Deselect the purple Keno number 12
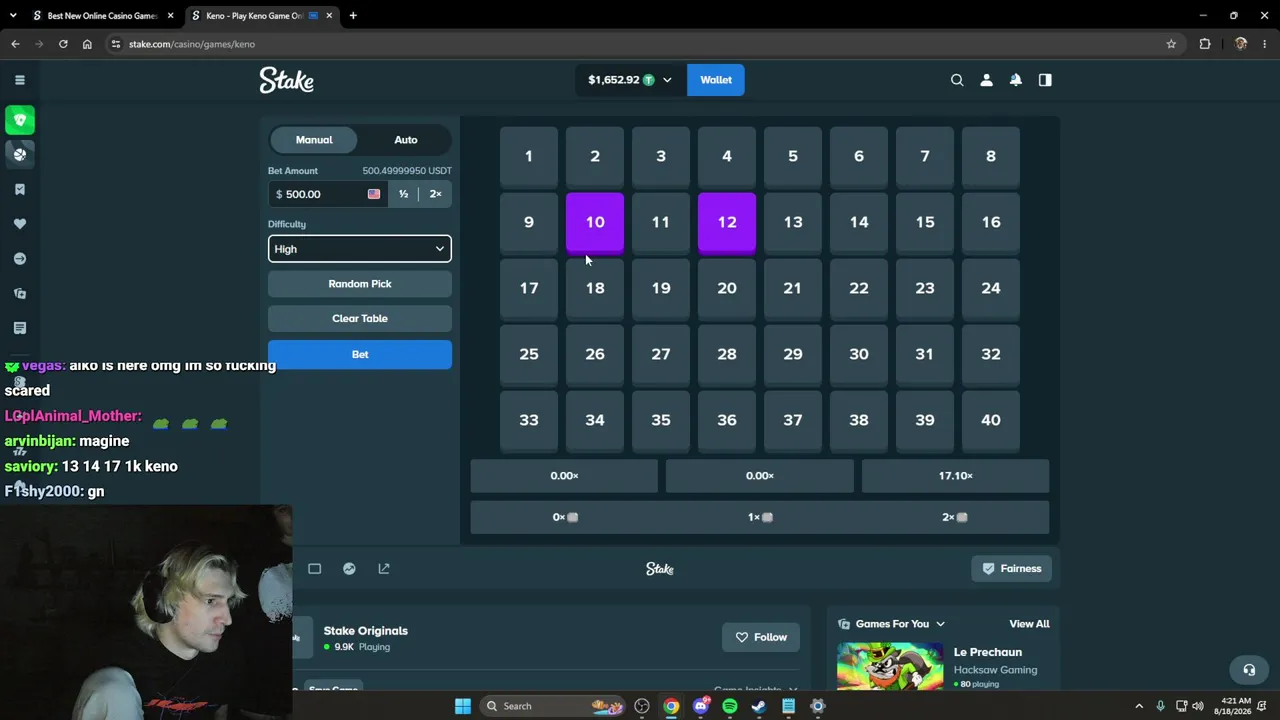The image size is (1280, 720). (x=727, y=223)
